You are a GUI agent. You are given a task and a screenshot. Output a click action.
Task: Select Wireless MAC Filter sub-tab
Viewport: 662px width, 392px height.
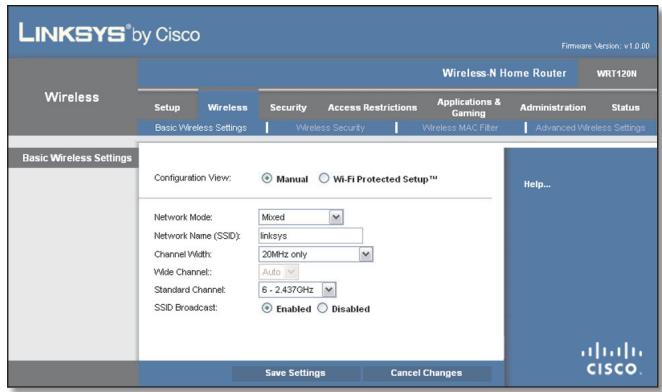pos(460,128)
